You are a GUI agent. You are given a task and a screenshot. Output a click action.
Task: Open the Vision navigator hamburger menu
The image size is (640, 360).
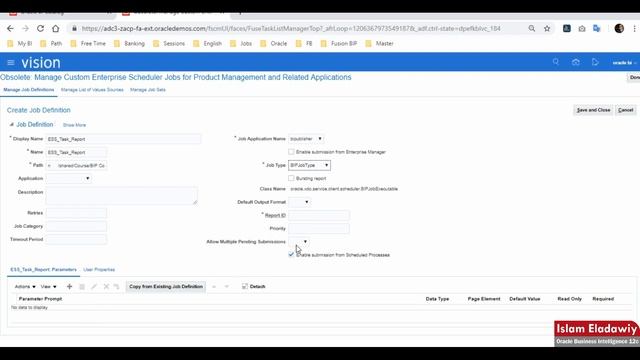tap(11, 62)
